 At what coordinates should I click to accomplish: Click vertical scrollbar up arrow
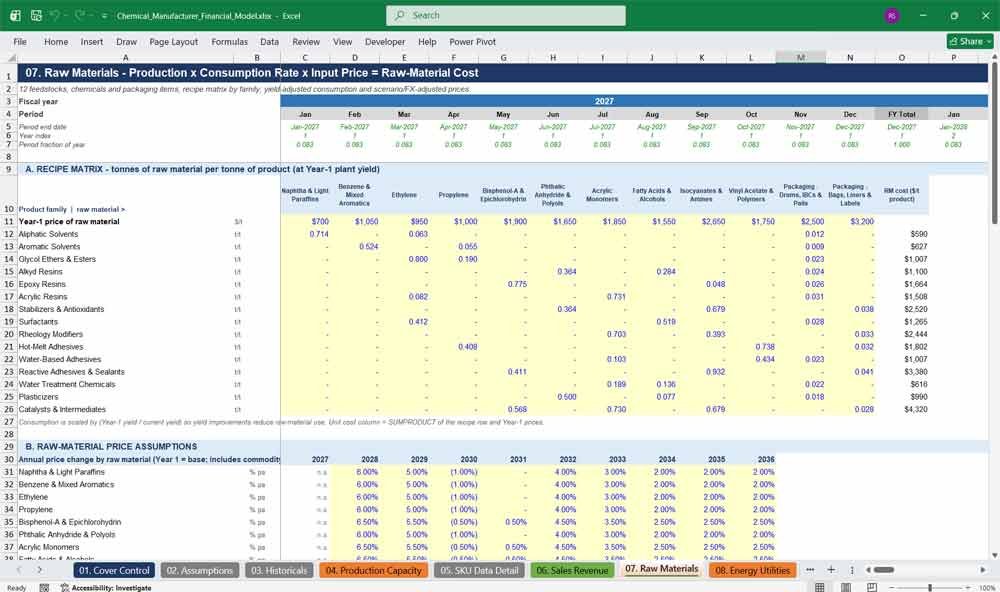(994, 57)
